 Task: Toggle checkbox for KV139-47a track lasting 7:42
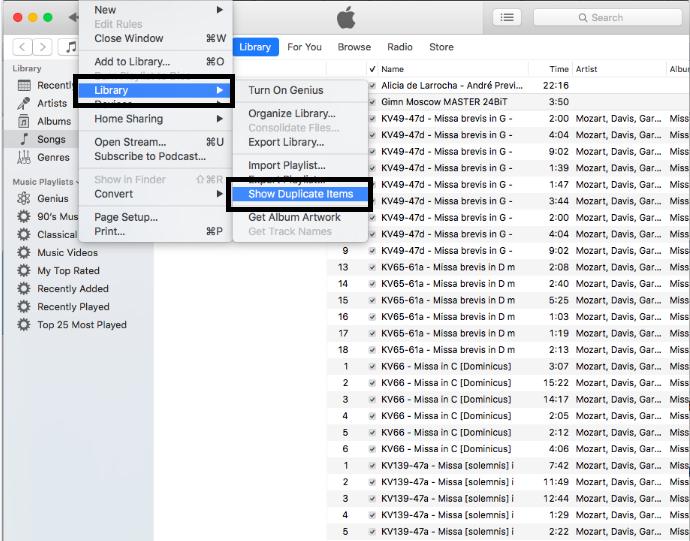click(372, 466)
